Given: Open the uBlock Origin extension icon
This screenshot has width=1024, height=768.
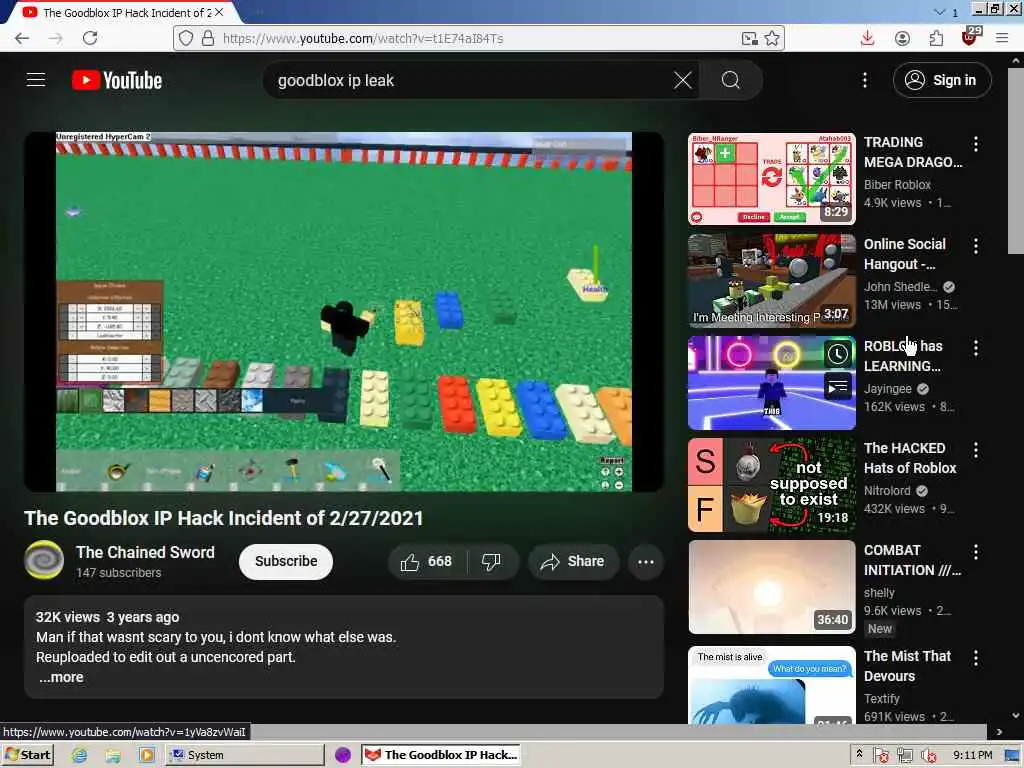Looking at the screenshot, I should point(970,37).
